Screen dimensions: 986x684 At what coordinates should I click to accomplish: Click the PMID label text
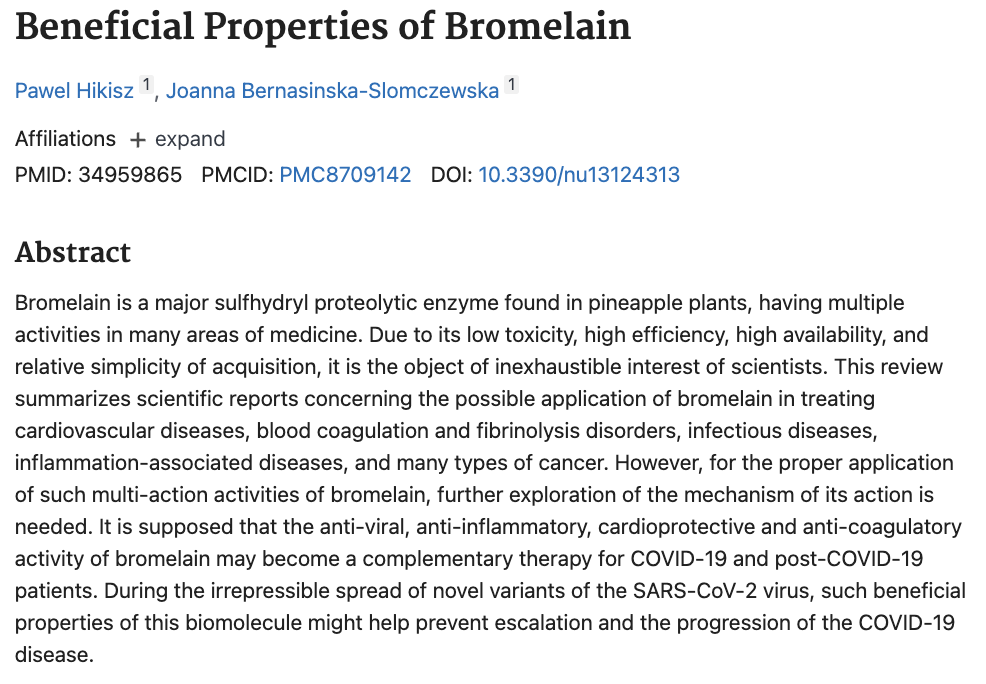42,175
